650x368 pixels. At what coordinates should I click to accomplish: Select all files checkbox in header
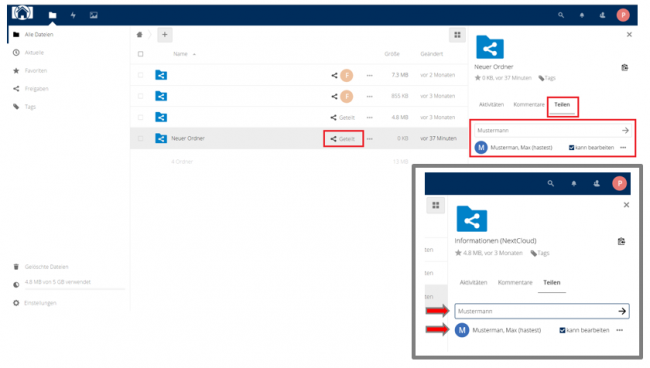pos(141,54)
